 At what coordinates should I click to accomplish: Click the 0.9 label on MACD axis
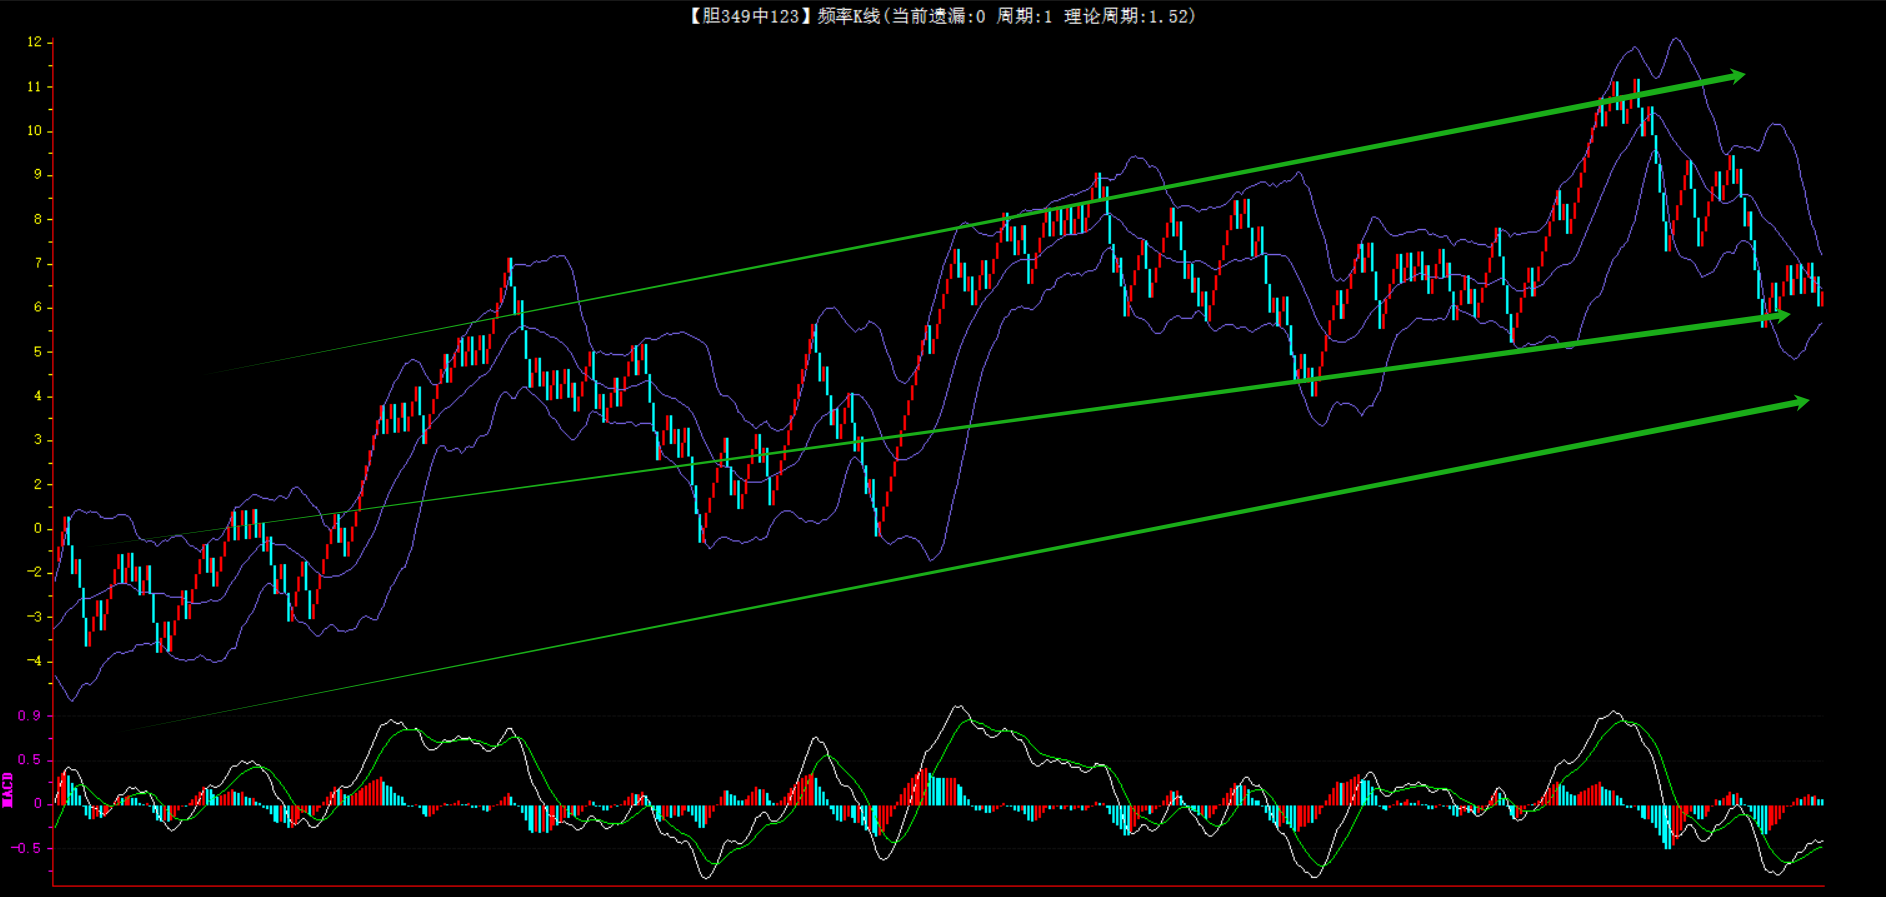pos(30,716)
